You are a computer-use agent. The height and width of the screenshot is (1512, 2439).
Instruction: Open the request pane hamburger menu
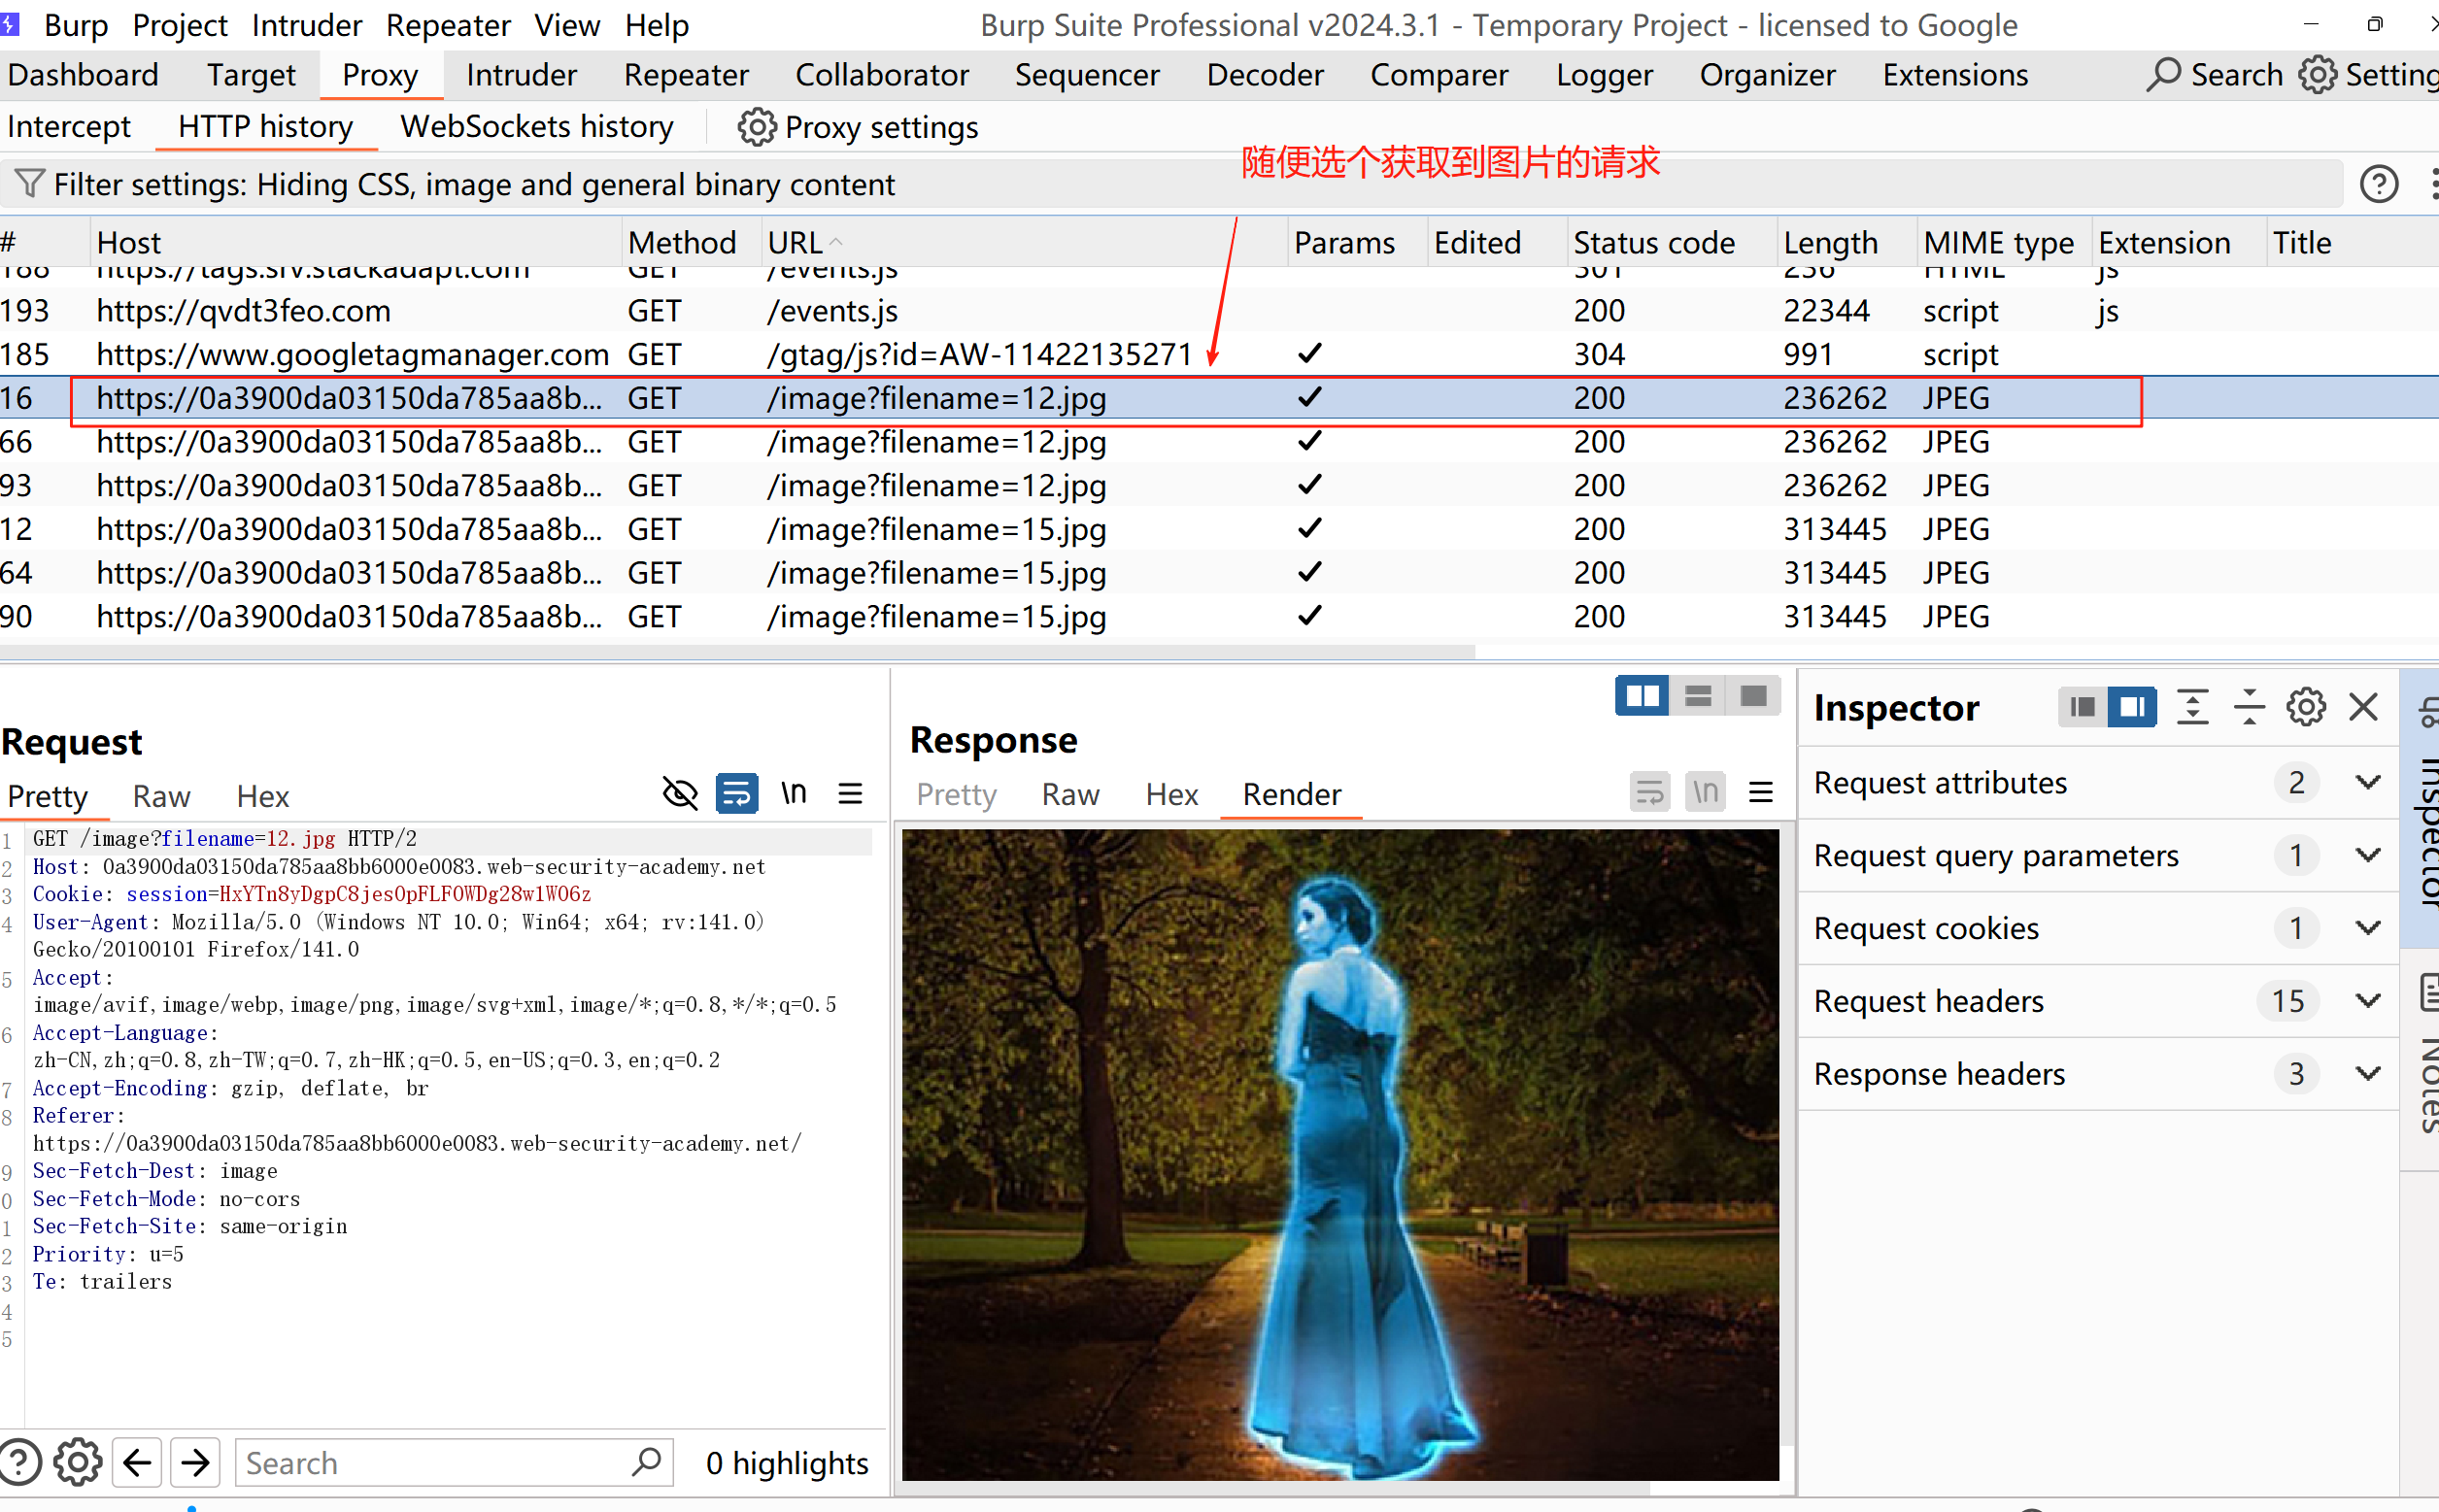click(x=850, y=794)
